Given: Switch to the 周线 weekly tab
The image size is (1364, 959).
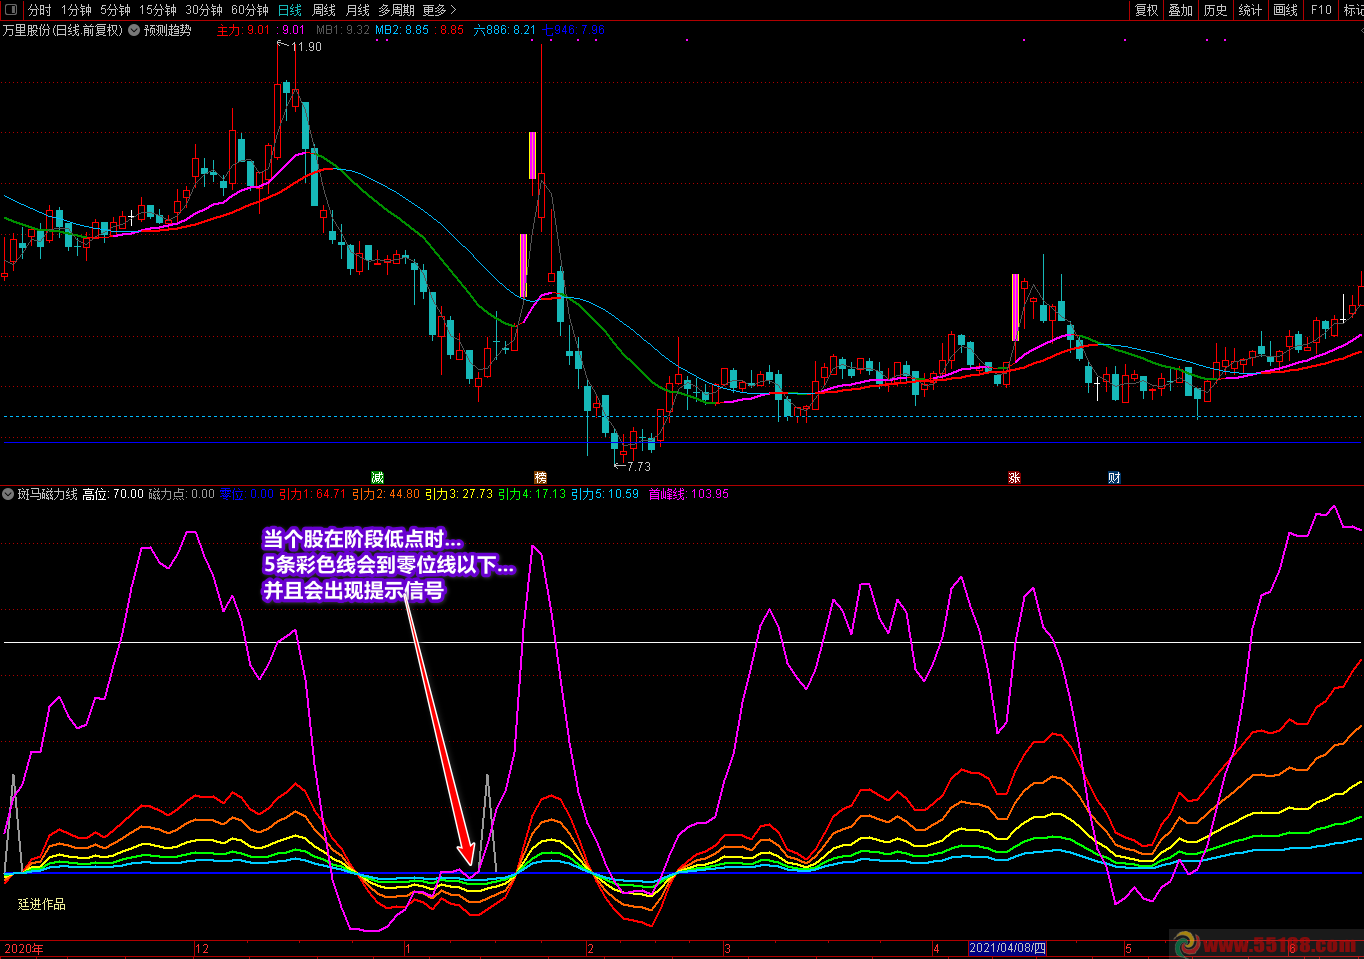Looking at the screenshot, I should [x=324, y=10].
